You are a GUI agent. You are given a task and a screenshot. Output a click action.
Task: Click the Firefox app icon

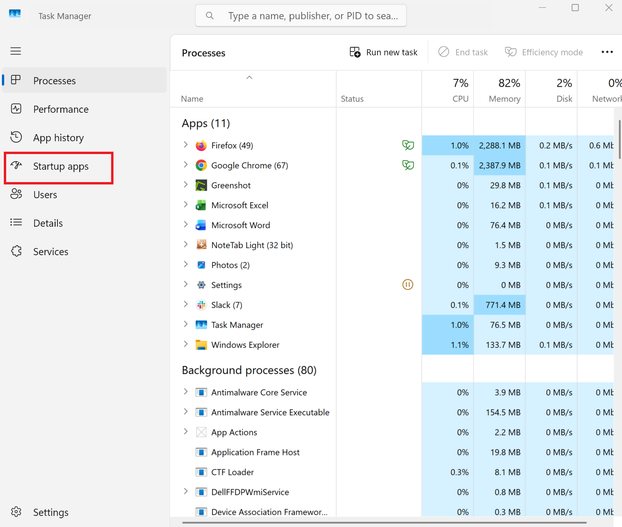pyautogui.click(x=201, y=146)
